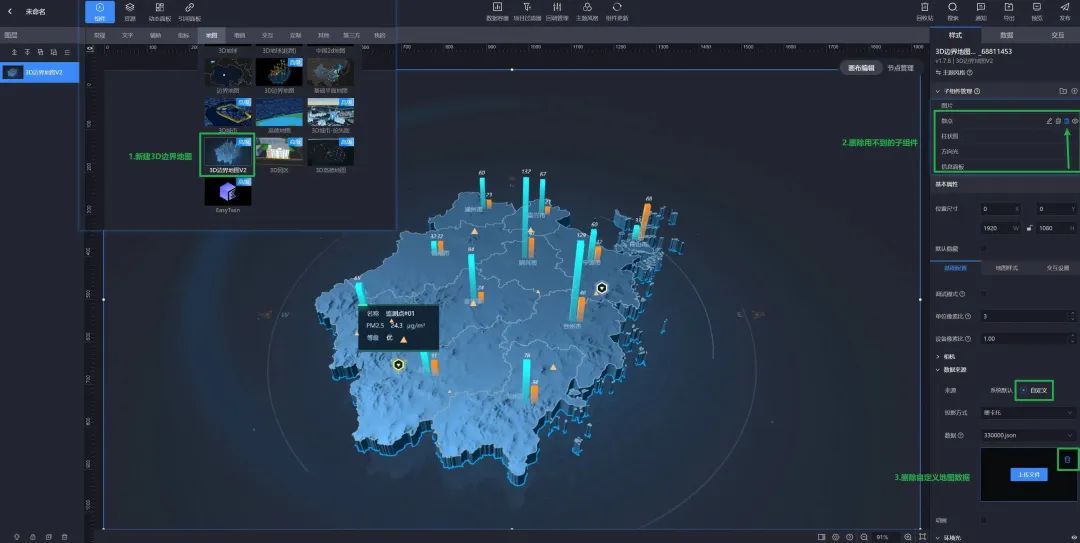Screen dimensions: 1080x543
Task: Select the 自定义 source radio option
Action: click(x=1035, y=390)
